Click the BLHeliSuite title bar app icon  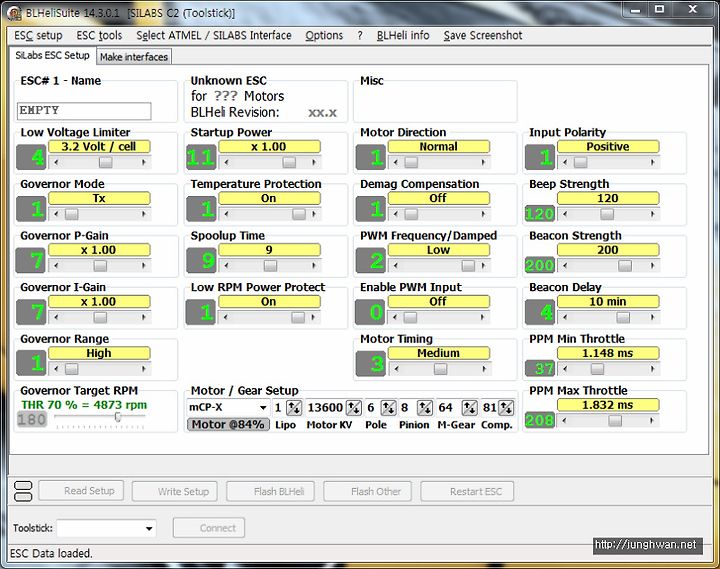coord(14,13)
